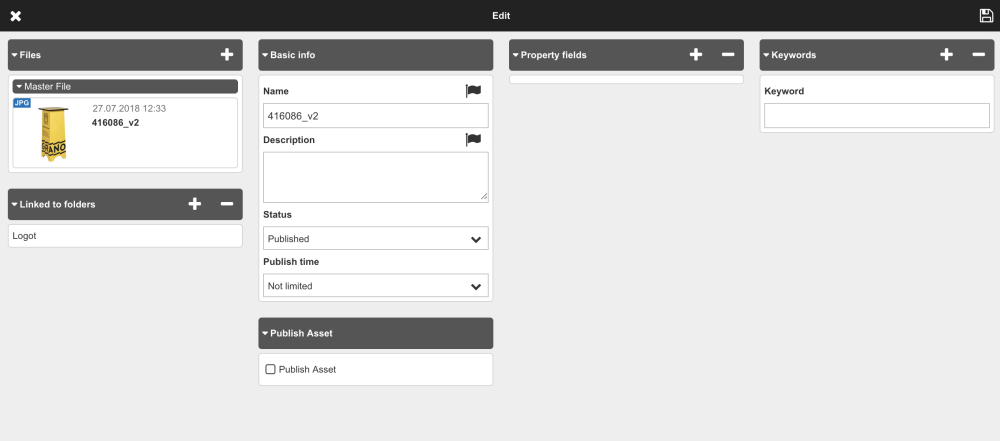Enable the Publish Asset checkbox
The image size is (1000, 441).
[270, 370]
